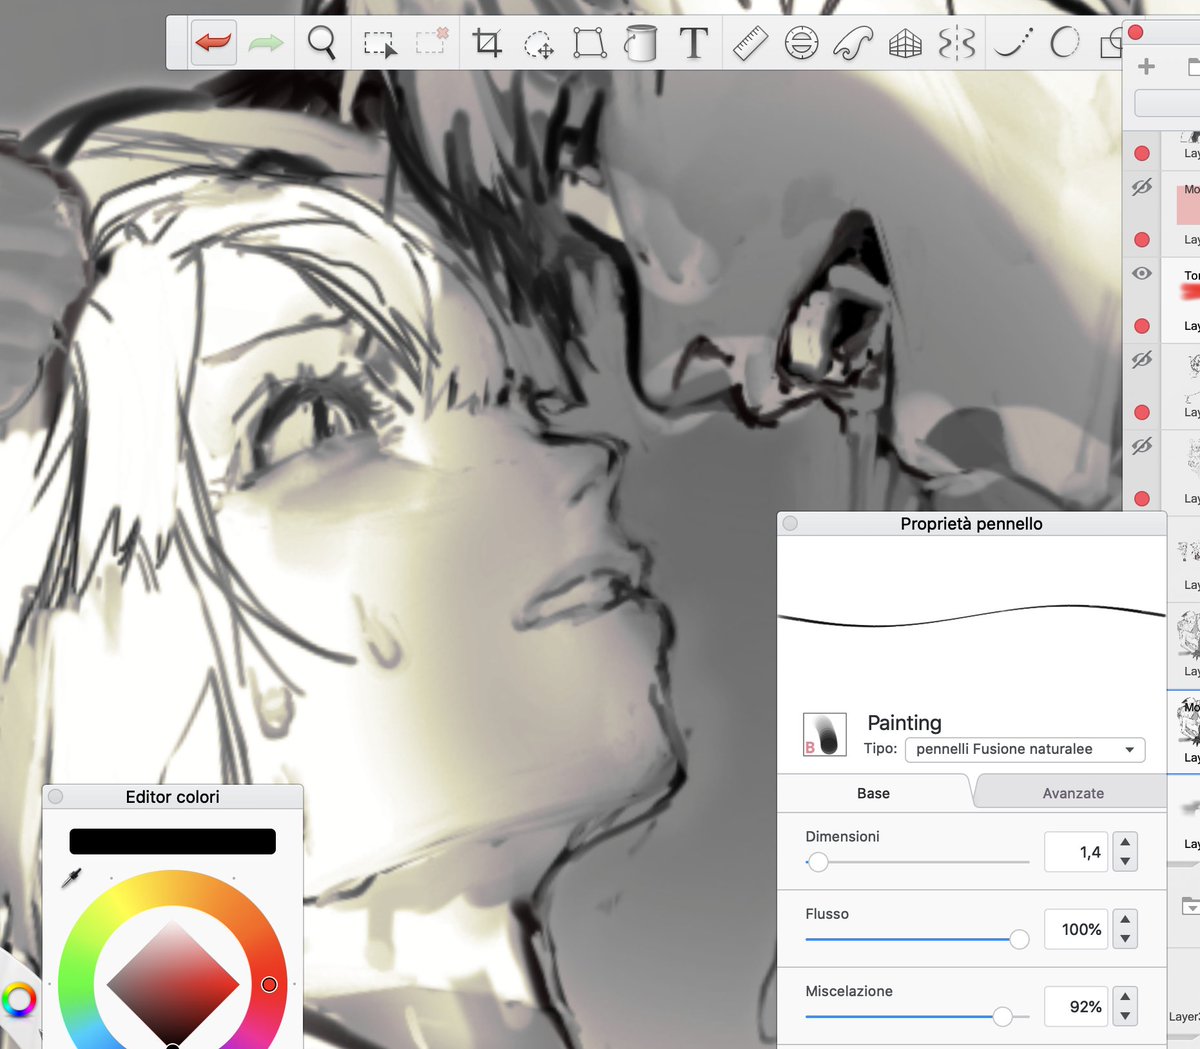The height and width of the screenshot is (1049, 1200).
Task: Open the Distort transform tool
Action: pos(590,43)
